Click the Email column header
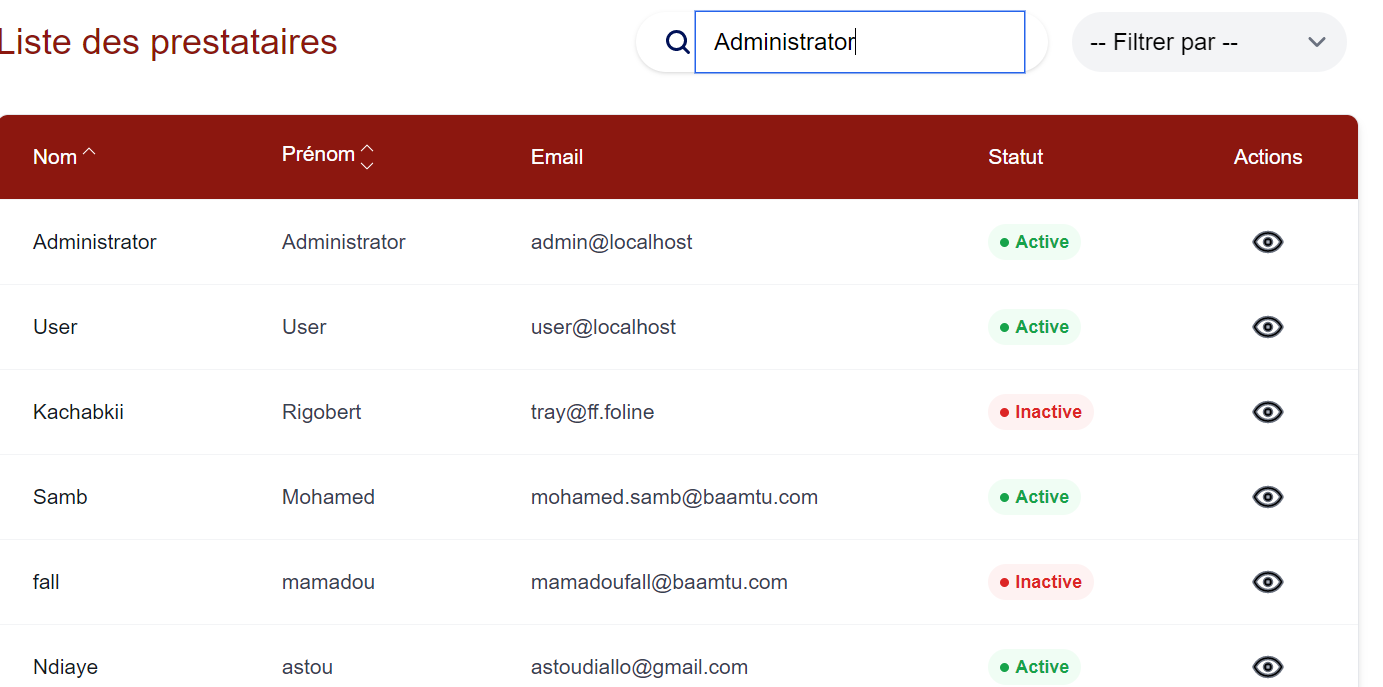The height and width of the screenshot is (687, 1383). pyautogui.click(x=557, y=157)
